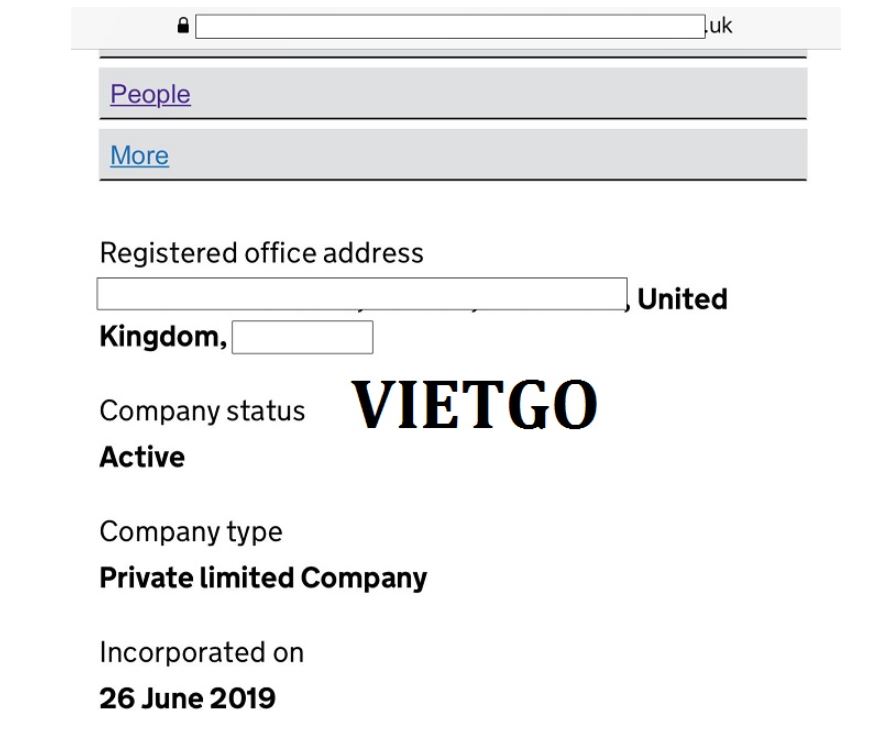Viewport: 892px width, 746px height.
Task: Open the More tab
Action: 139,155
